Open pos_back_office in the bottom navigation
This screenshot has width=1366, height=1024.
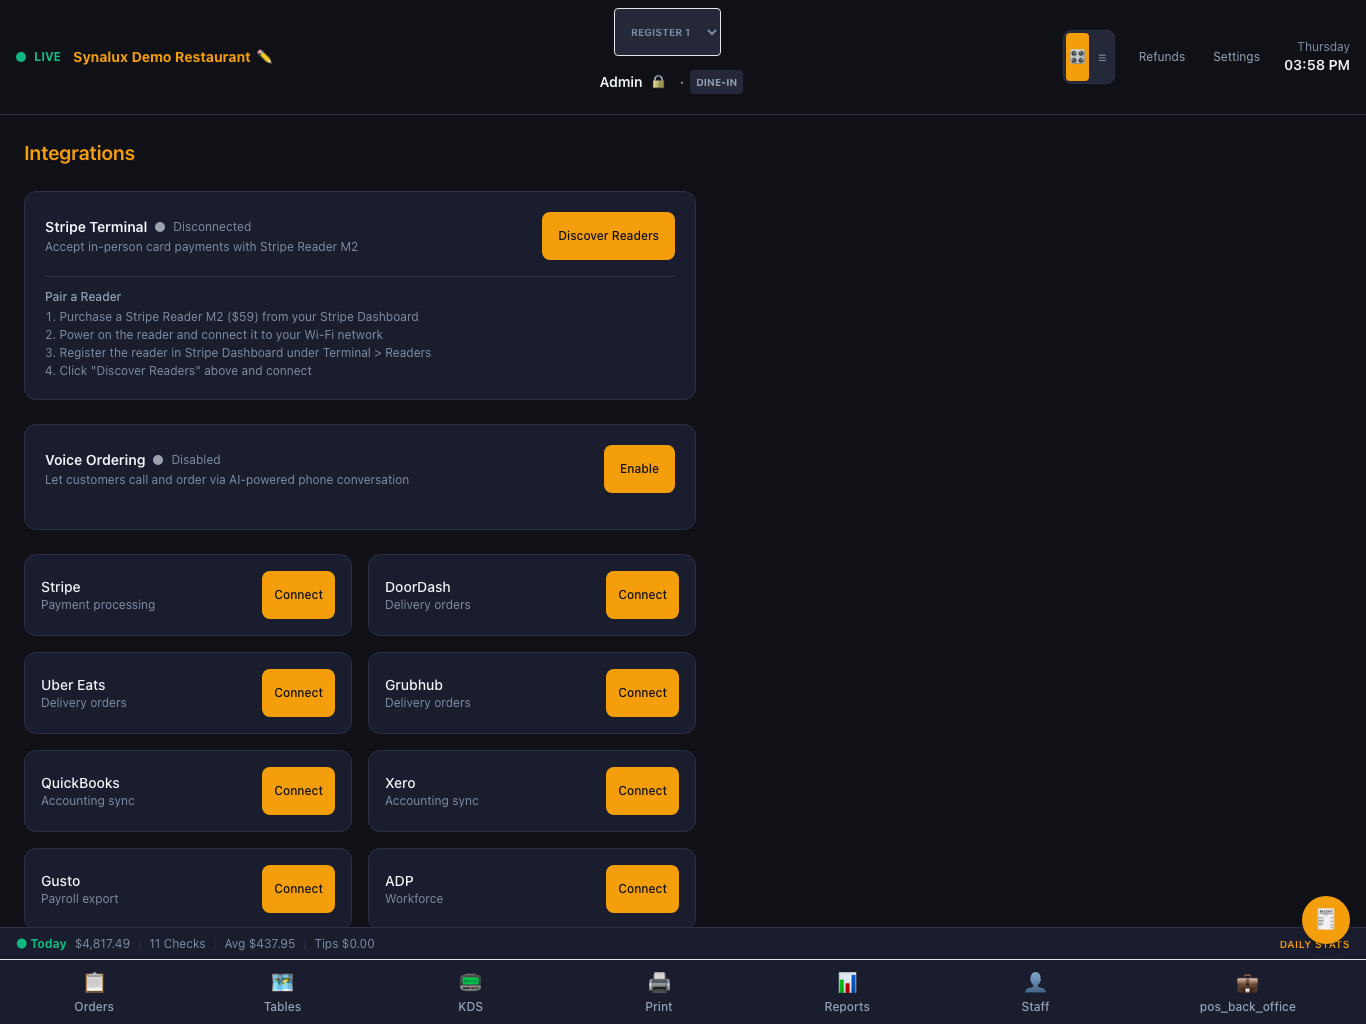1247,992
